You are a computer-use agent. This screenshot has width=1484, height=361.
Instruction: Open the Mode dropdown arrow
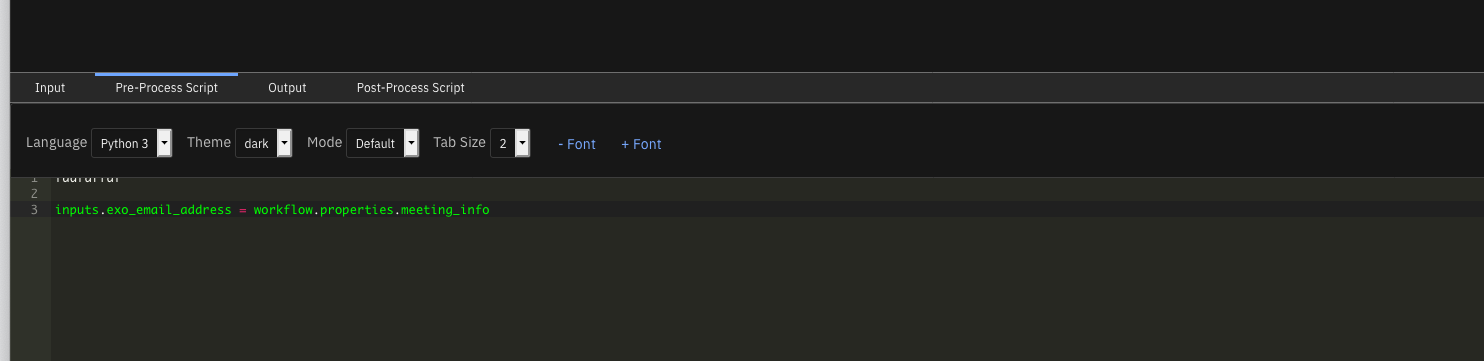411,143
